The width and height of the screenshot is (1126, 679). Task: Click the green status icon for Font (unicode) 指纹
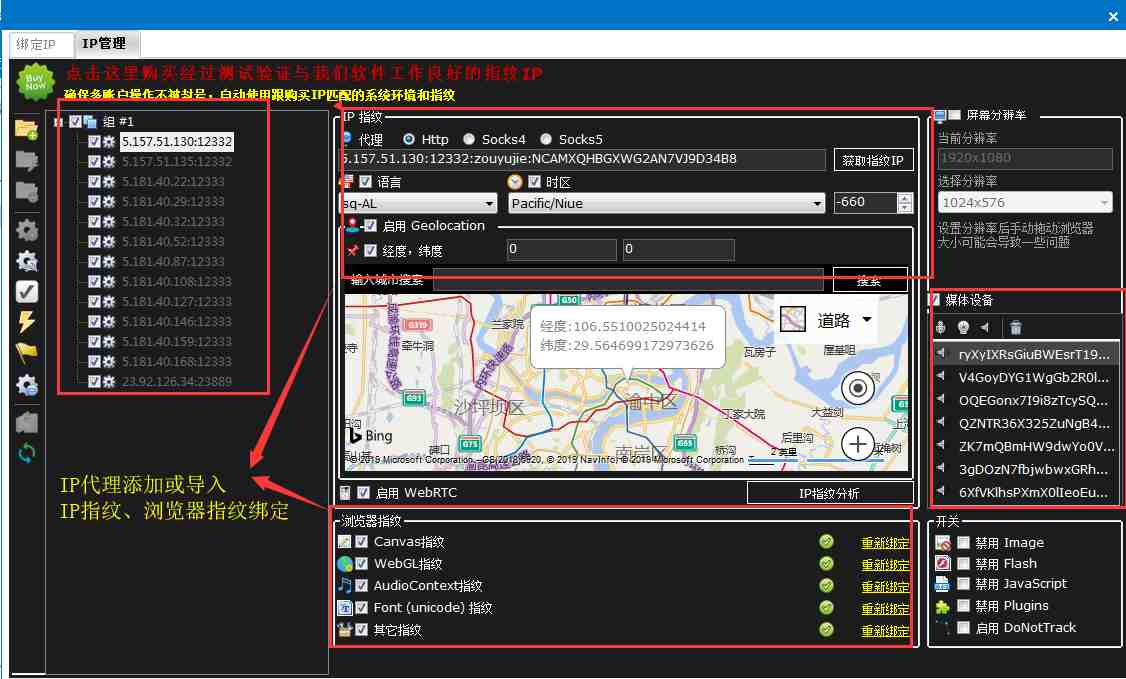pyautogui.click(x=827, y=608)
